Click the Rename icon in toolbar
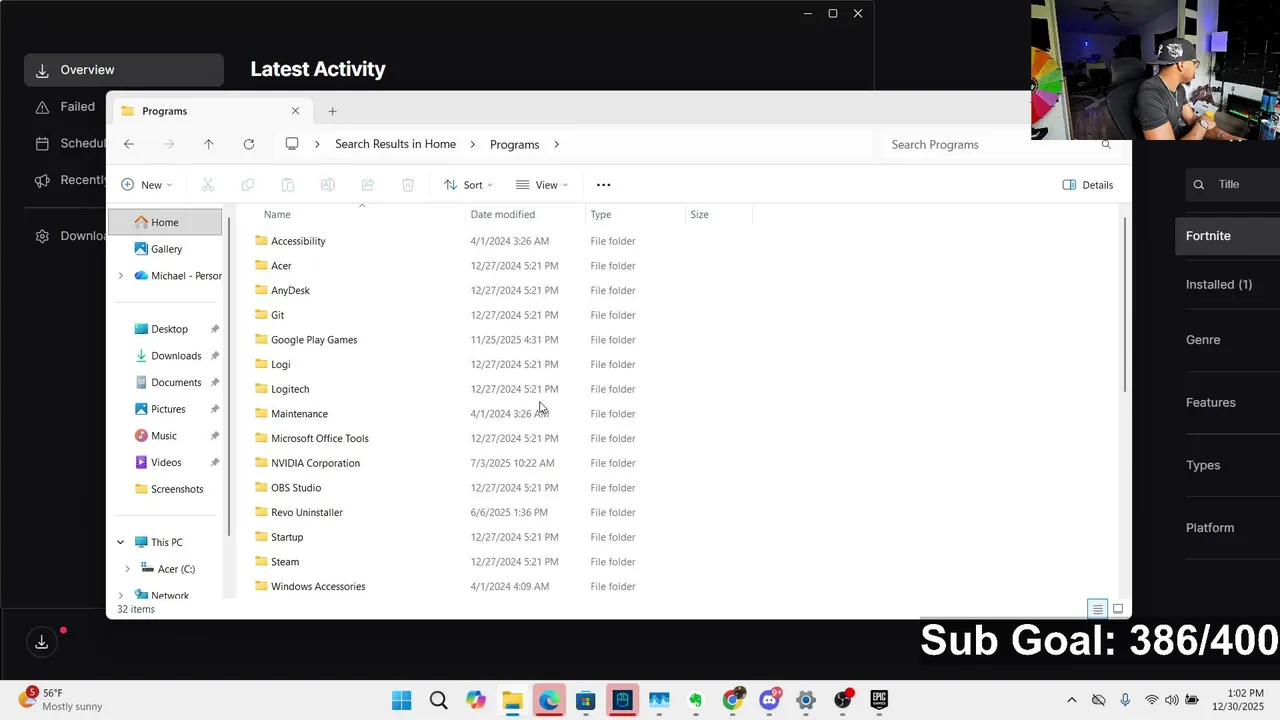Image resolution: width=1280 pixels, height=720 pixels. click(327, 185)
